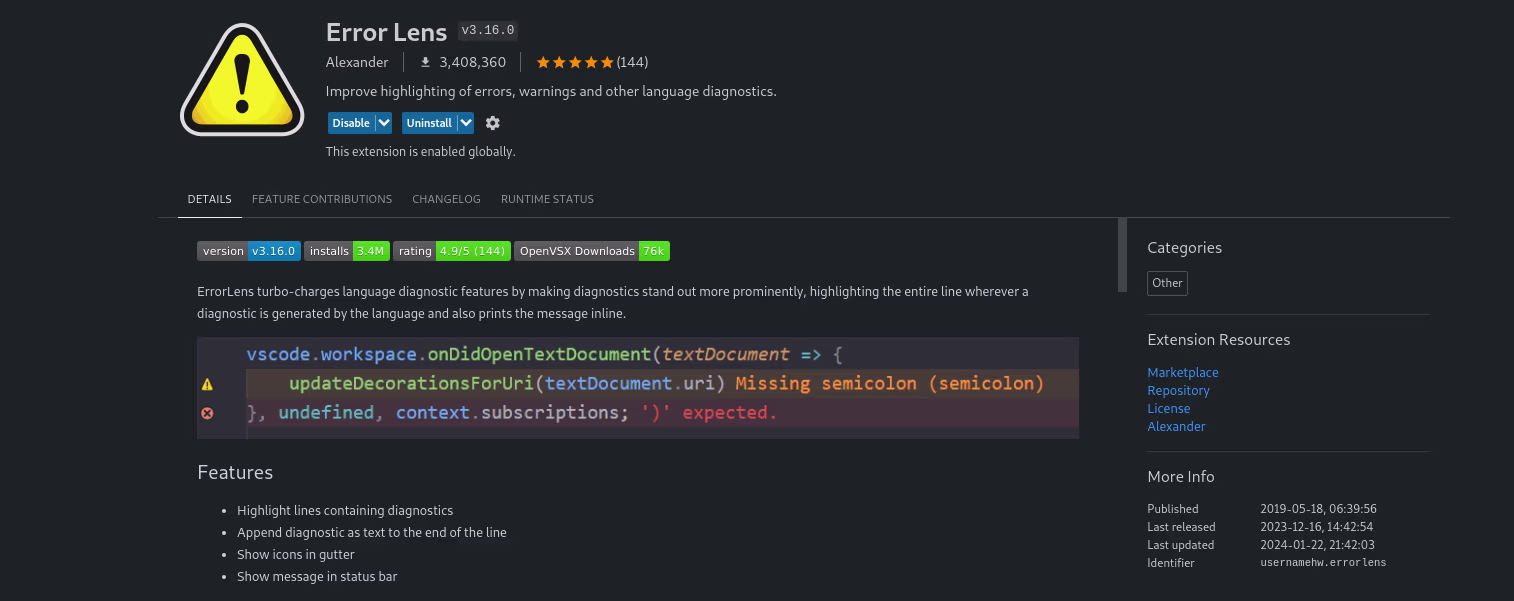Image resolution: width=1514 pixels, height=601 pixels.
Task: Click the Extension Resources heading
Action: coord(1219,340)
